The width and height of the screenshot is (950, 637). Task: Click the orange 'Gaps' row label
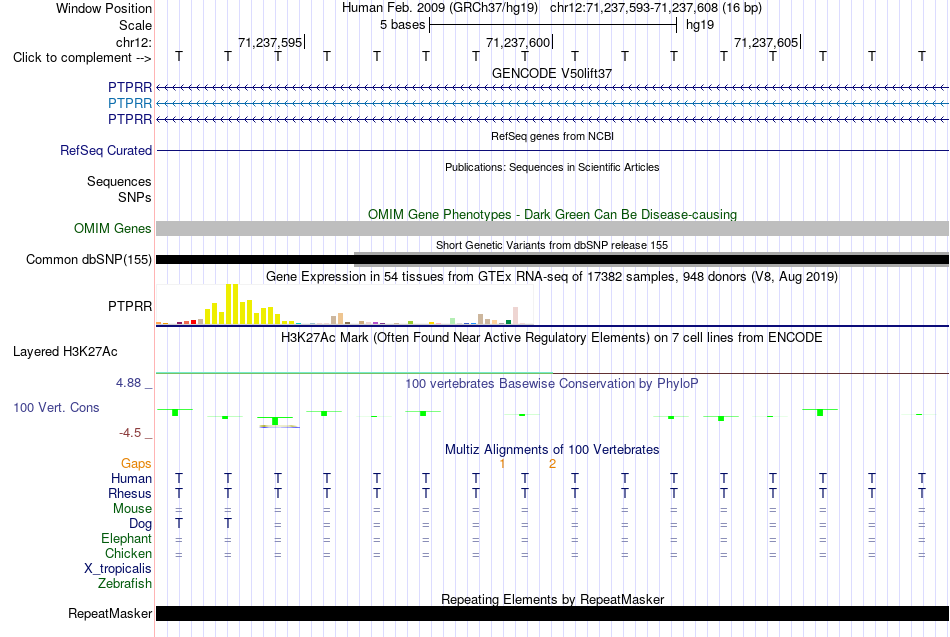[x=136, y=464]
